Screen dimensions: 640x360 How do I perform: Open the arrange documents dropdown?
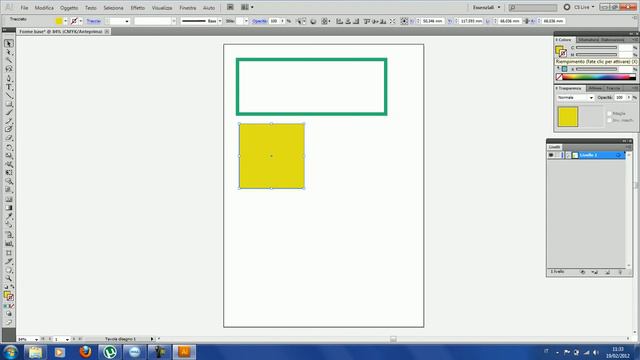tap(247, 7)
